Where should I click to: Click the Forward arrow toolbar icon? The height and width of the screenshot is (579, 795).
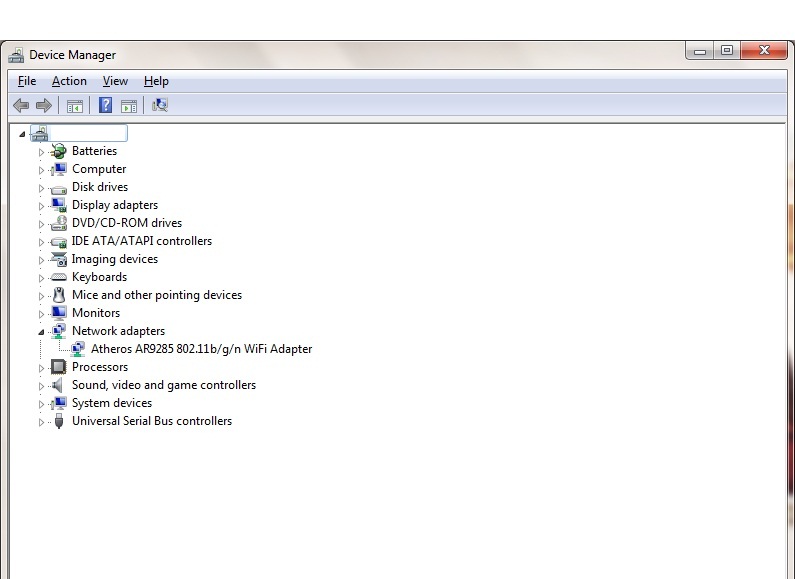44,105
